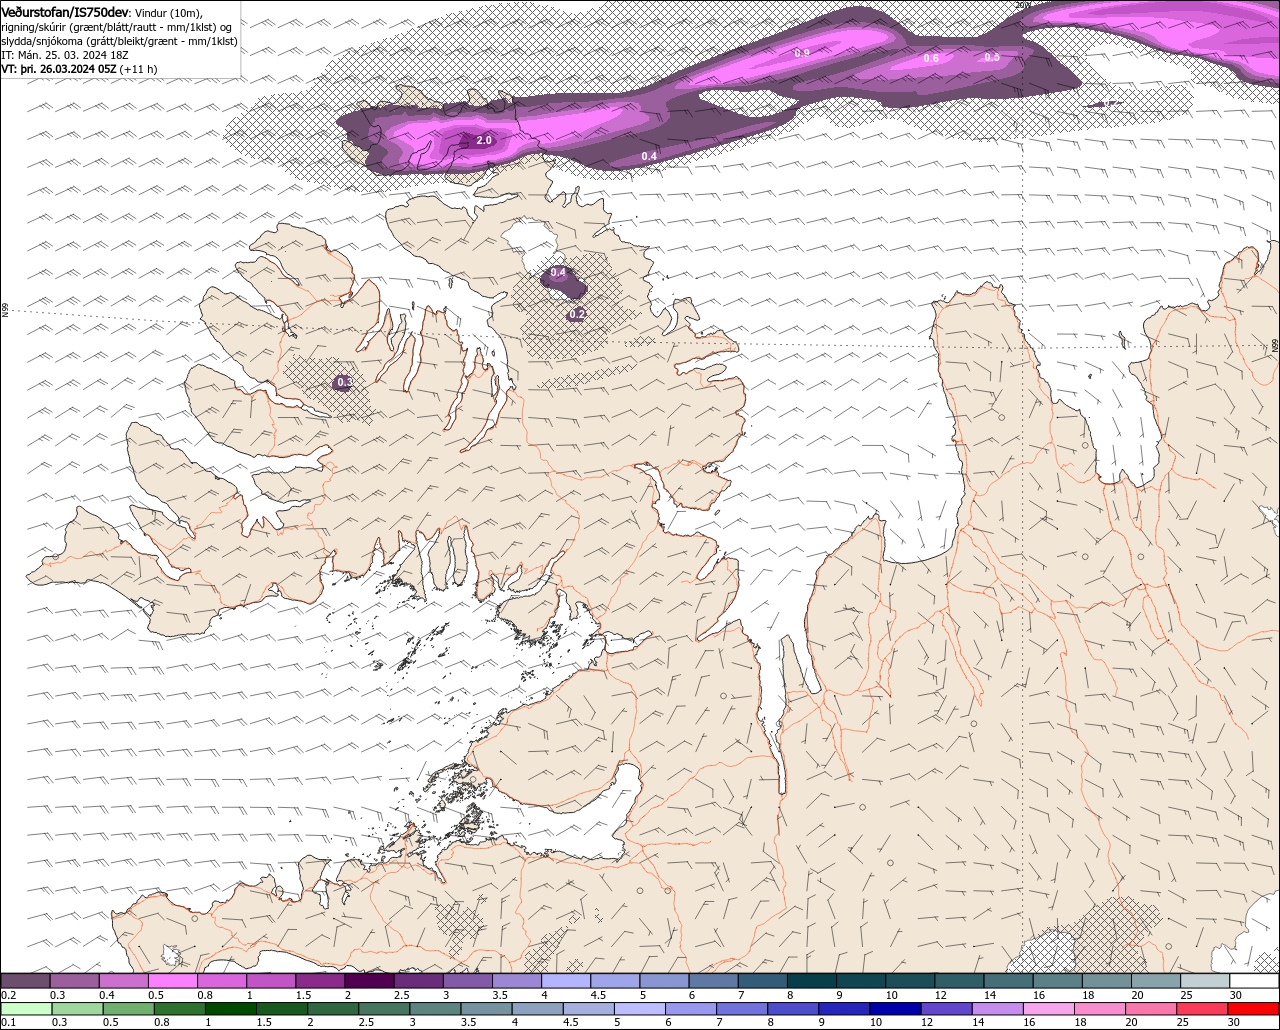This screenshot has width=1280, height=1030.
Task: Click the '(+11 h)' forecast offset text
Action: pyautogui.click(x=138, y=69)
